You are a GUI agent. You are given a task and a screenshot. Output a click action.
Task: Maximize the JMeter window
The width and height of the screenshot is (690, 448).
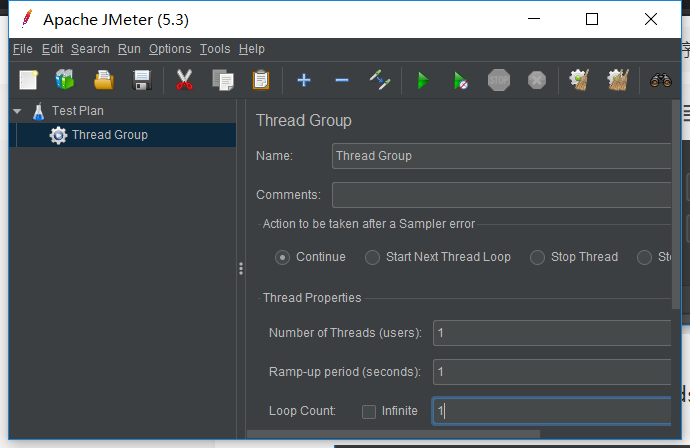point(592,19)
